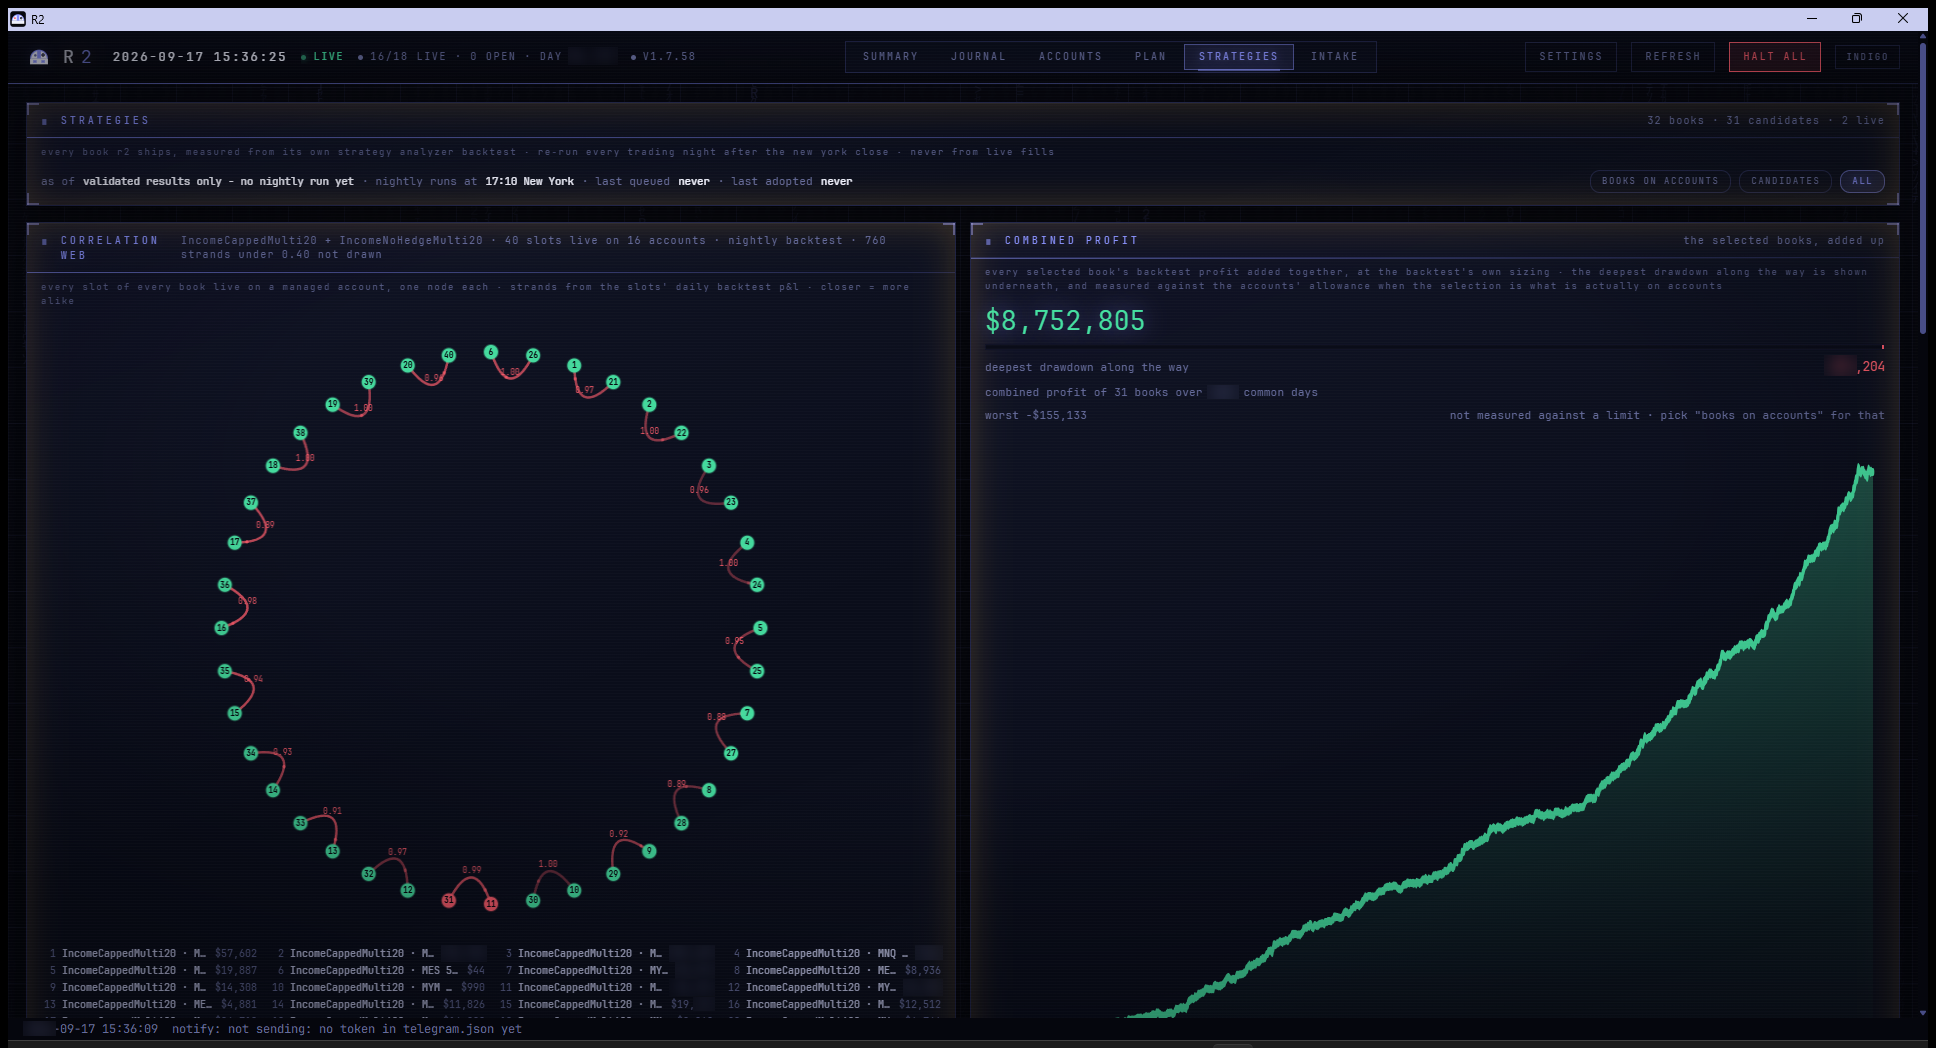Click node 8 in correlation web
This screenshot has width=1936, height=1048.
point(709,790)
